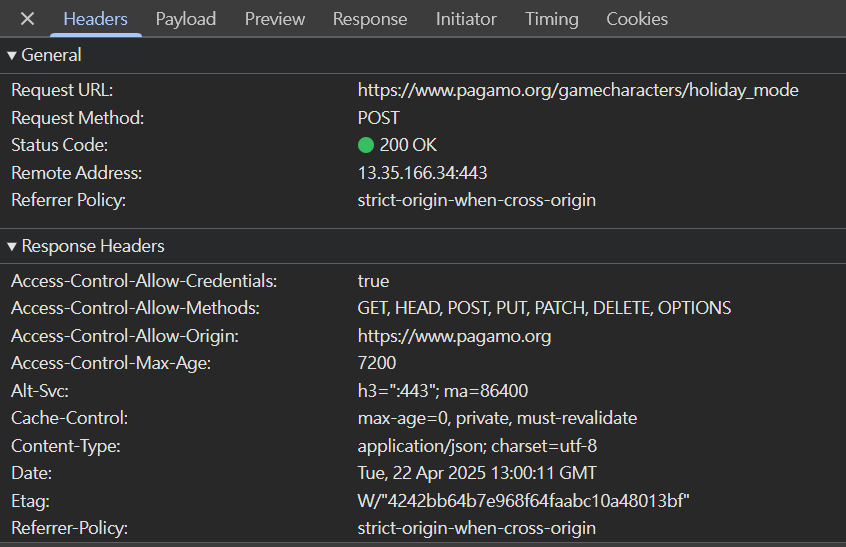Screen dimensions: 846x547
Task: Click the Request URL label
Action: click(x=62, y=90)
